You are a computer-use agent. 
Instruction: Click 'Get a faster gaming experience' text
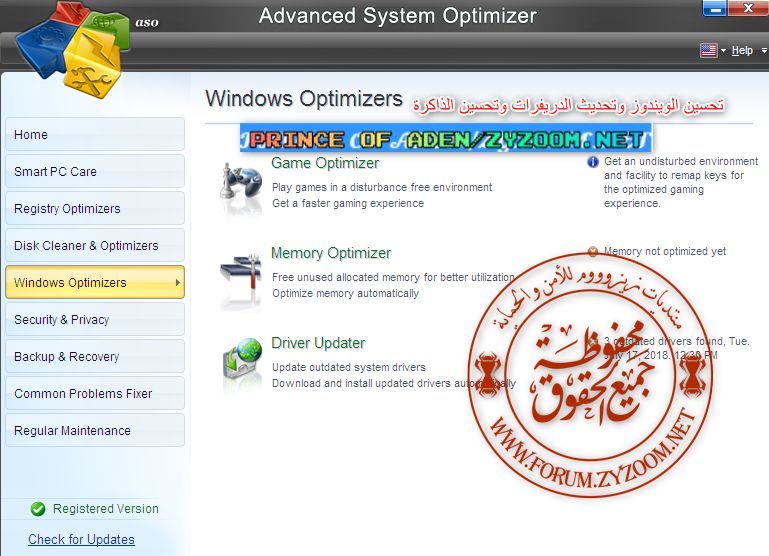tap(348, 203)
